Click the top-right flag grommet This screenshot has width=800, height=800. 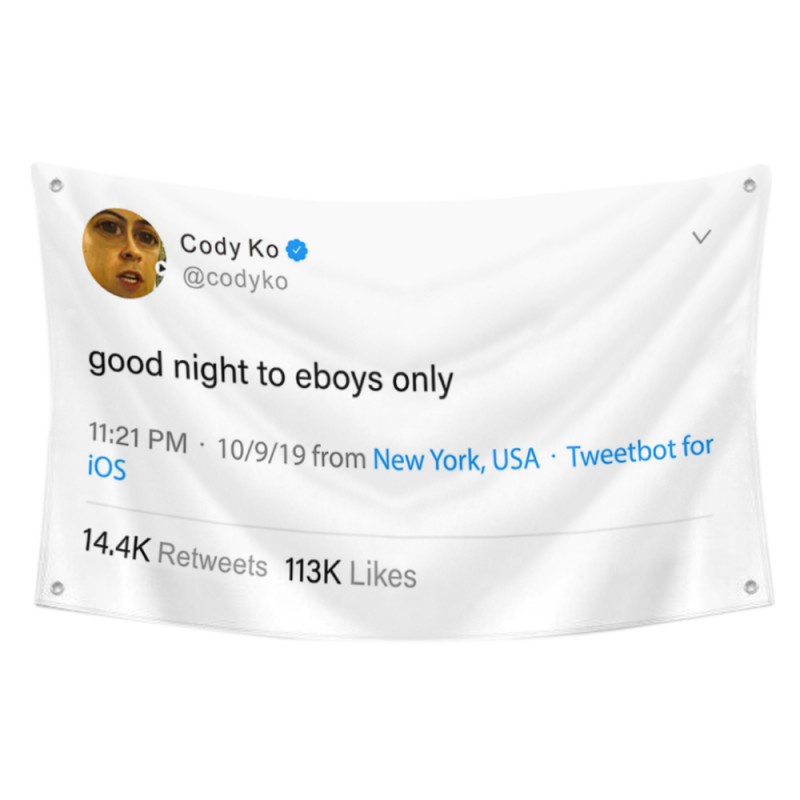click(749, 185)
